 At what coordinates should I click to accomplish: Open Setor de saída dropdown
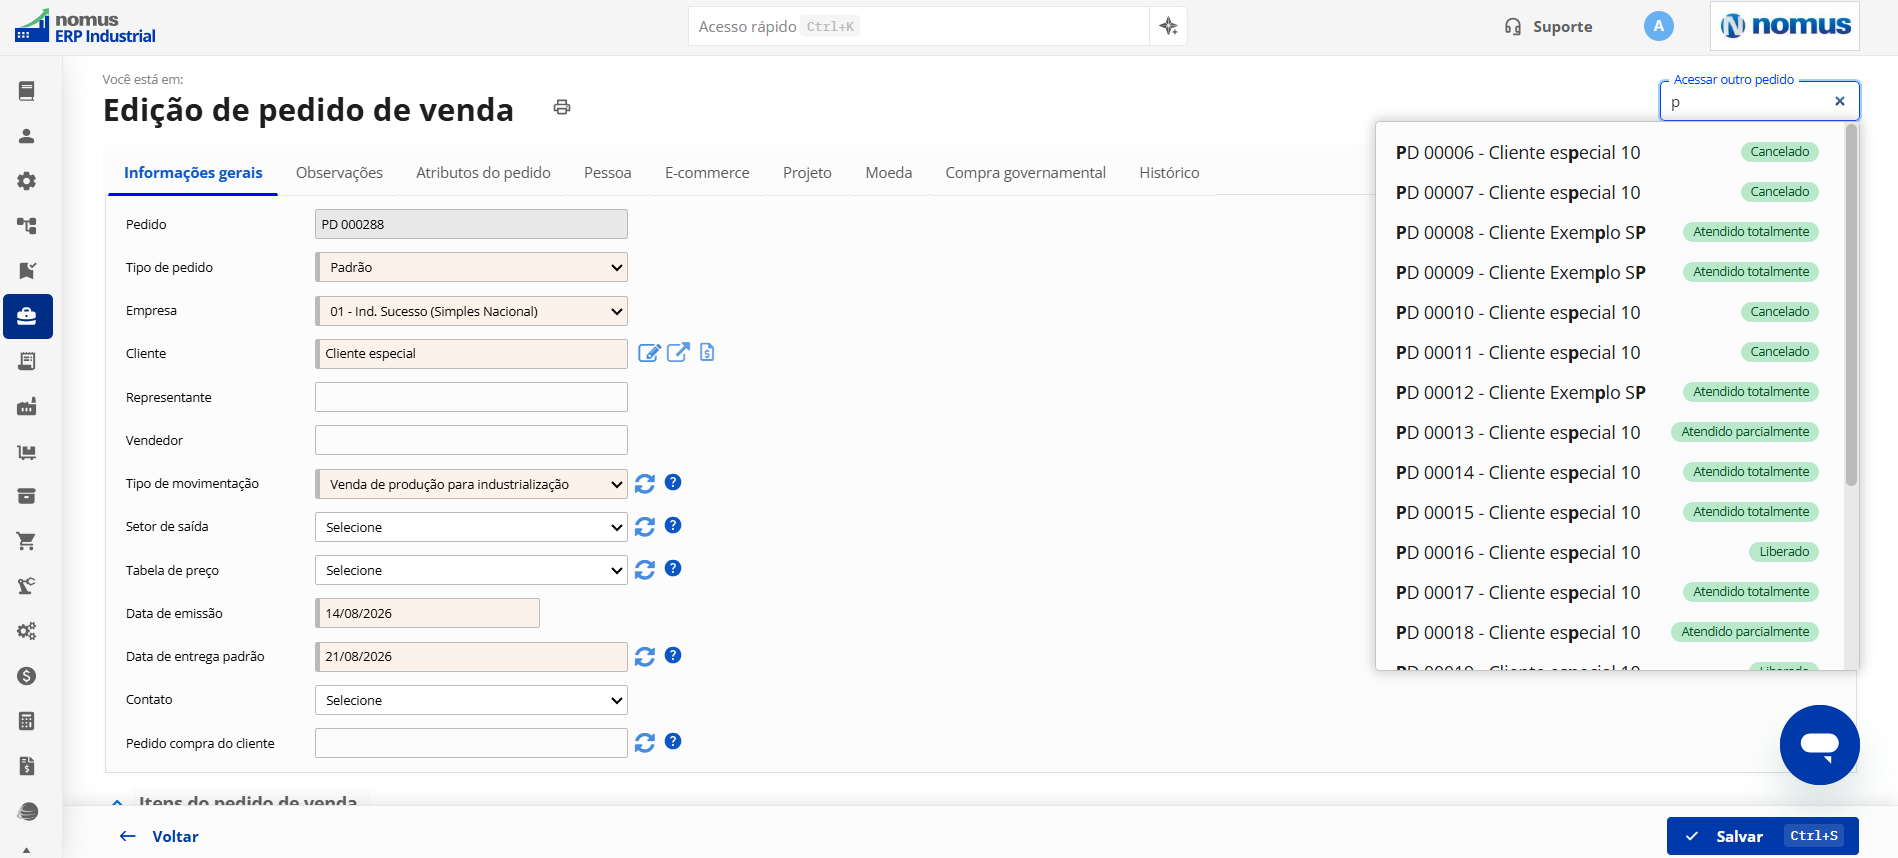tap(471, 527)
